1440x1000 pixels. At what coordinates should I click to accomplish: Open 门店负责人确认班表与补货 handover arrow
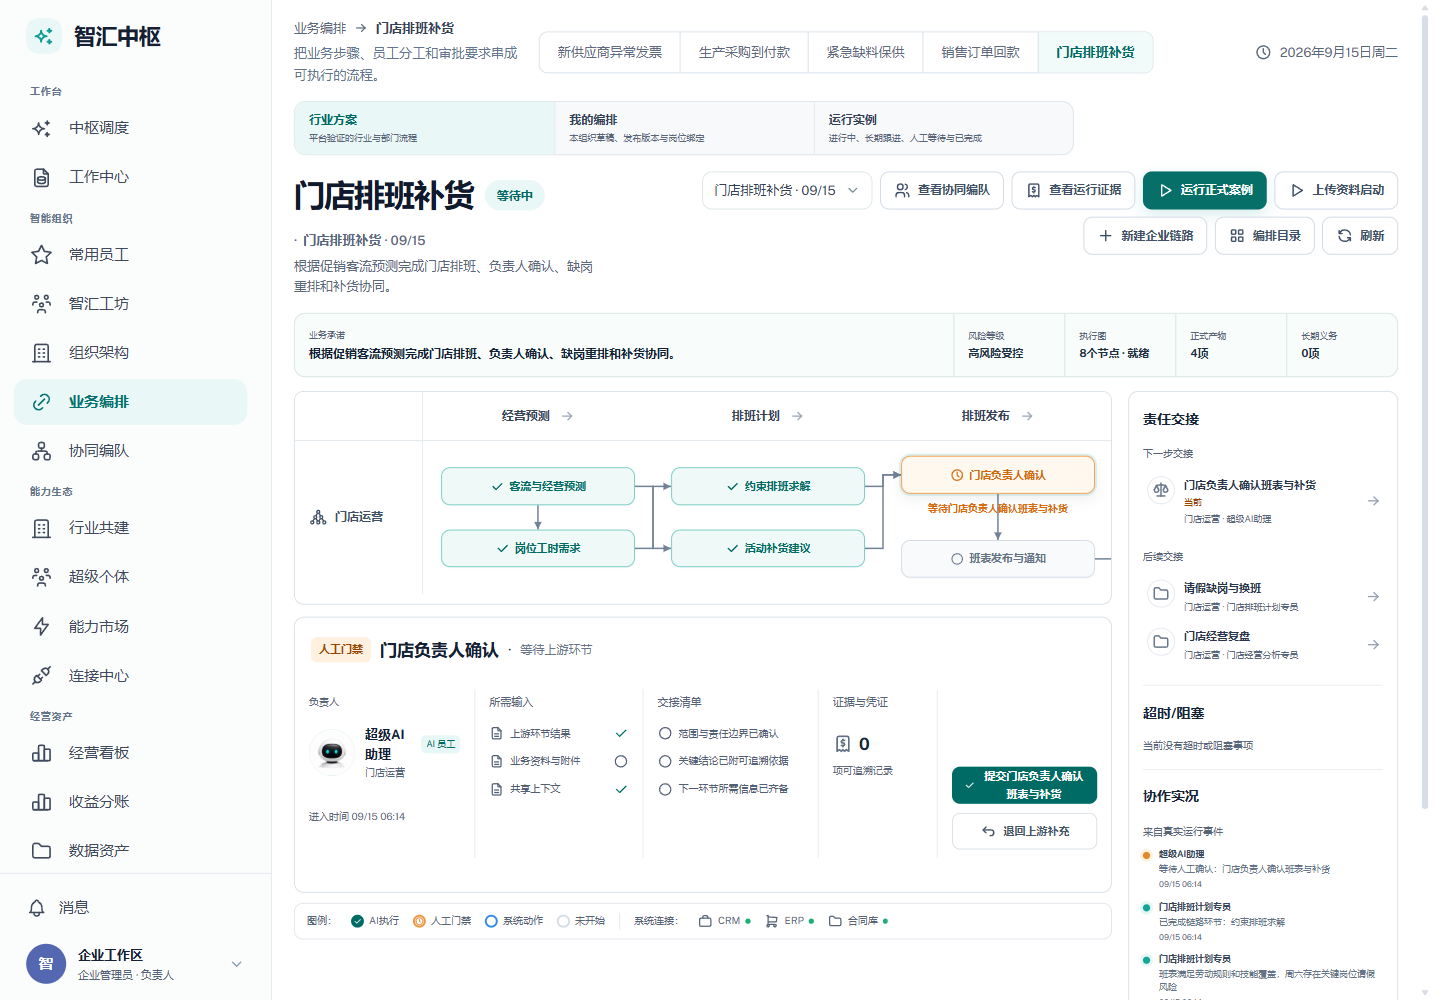[1374, 501]
